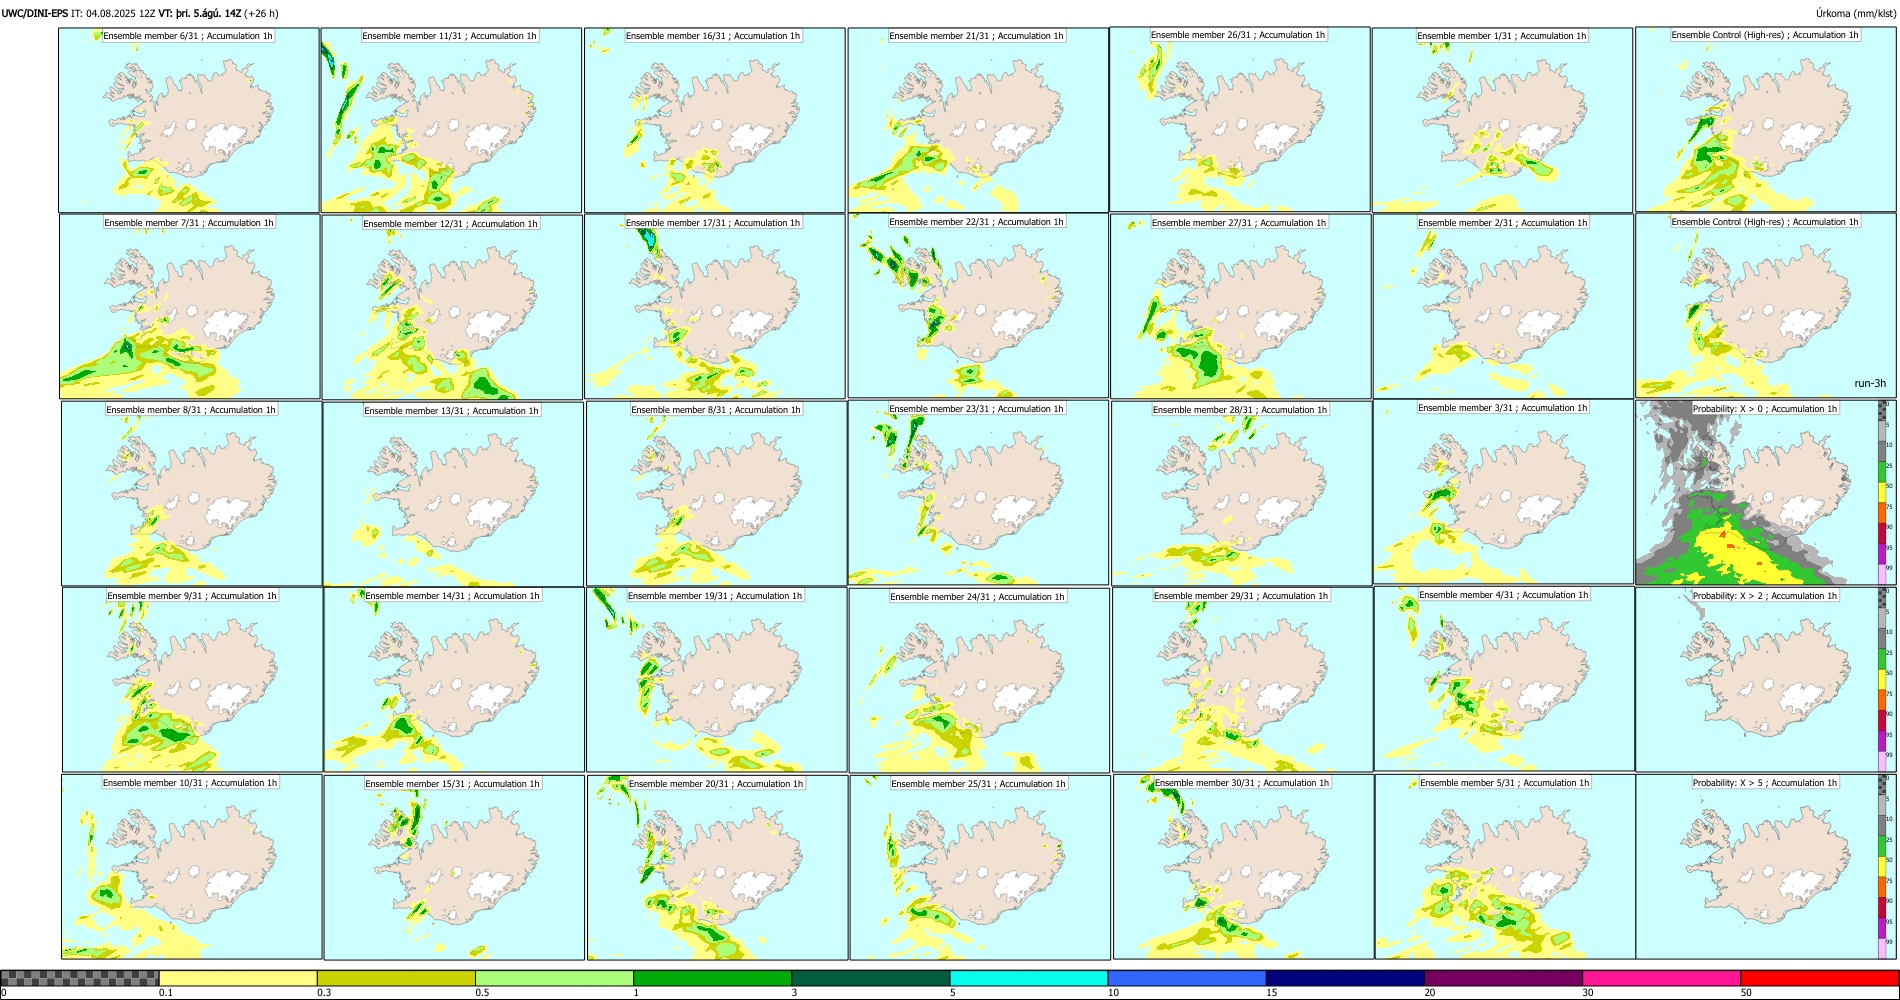
Task: Select the purple 20–30 legend swatch
Action: [1503, 978]
